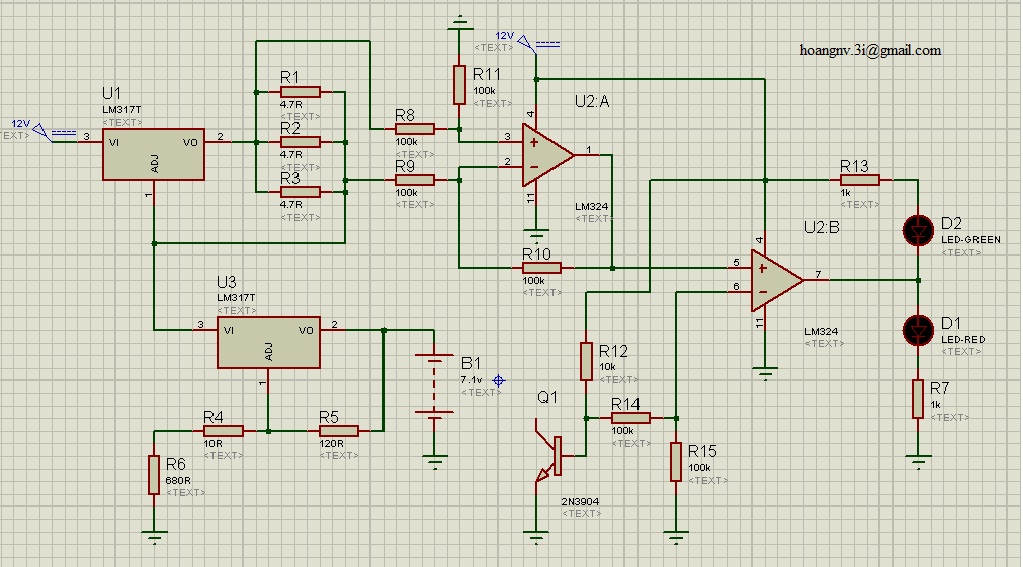Click resistor R15 100k
Screen dimensions: 1023x567
(676, 462)
